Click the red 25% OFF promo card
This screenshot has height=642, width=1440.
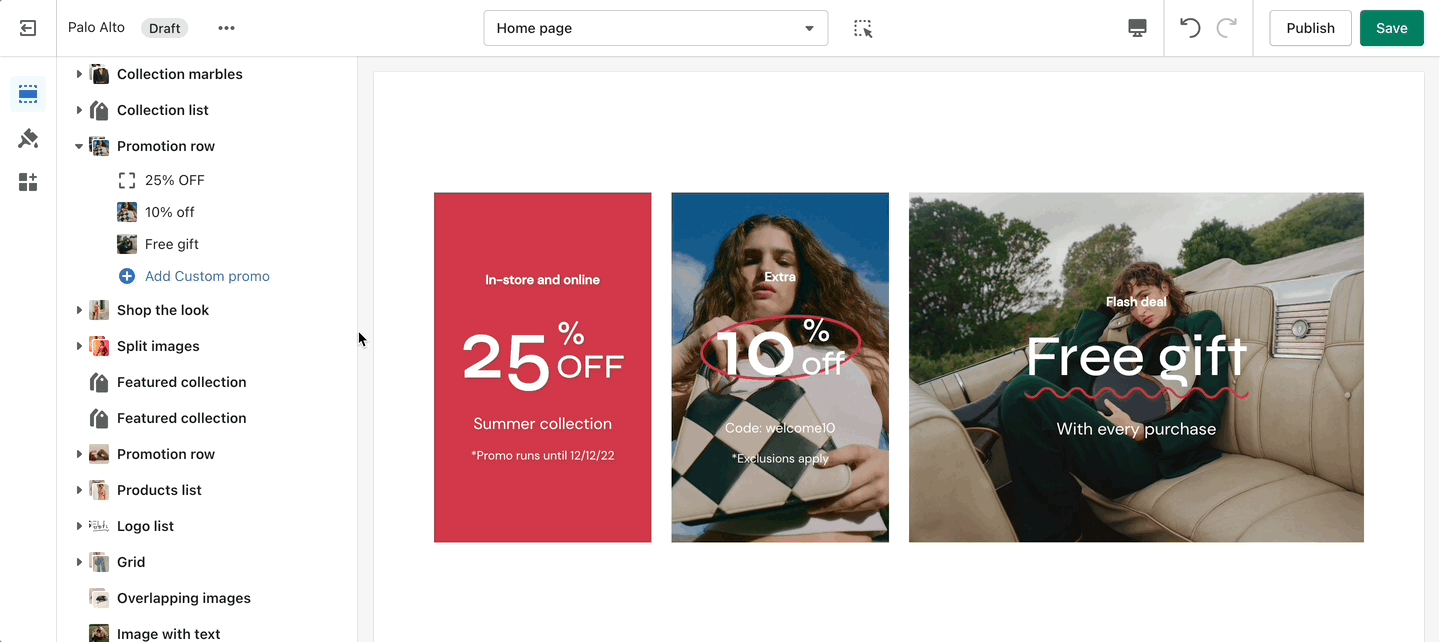542,367
